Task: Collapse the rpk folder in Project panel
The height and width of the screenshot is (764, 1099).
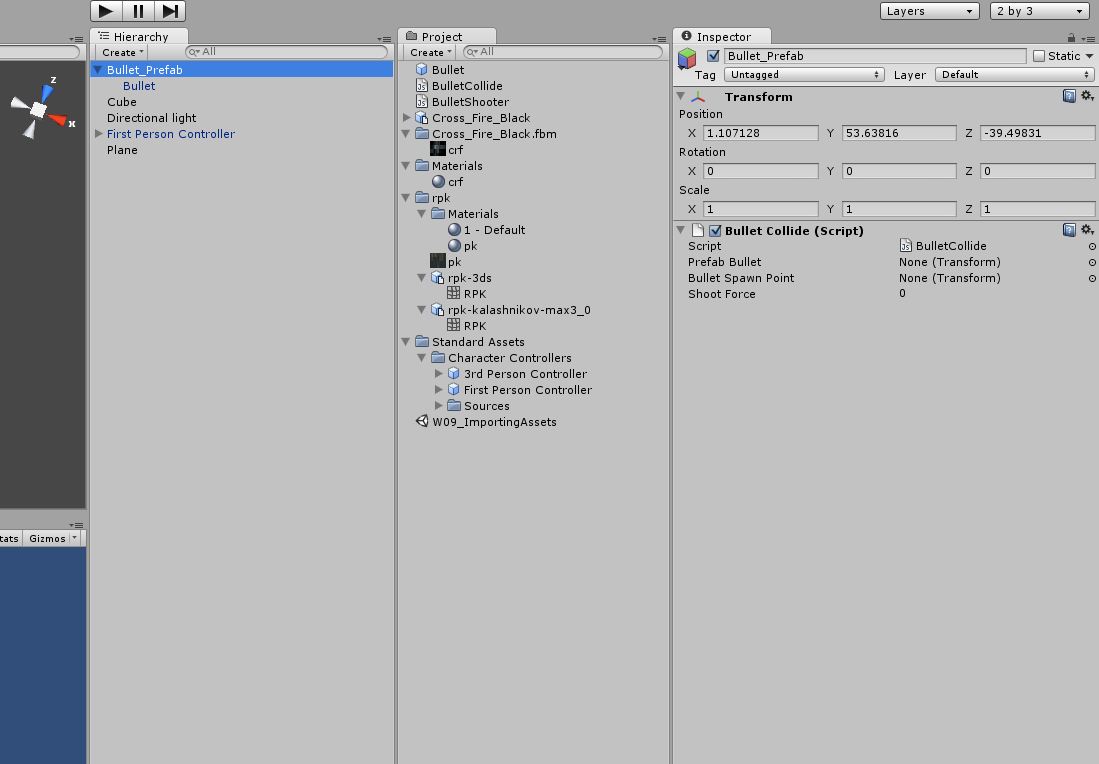Action: pos(406,197)
